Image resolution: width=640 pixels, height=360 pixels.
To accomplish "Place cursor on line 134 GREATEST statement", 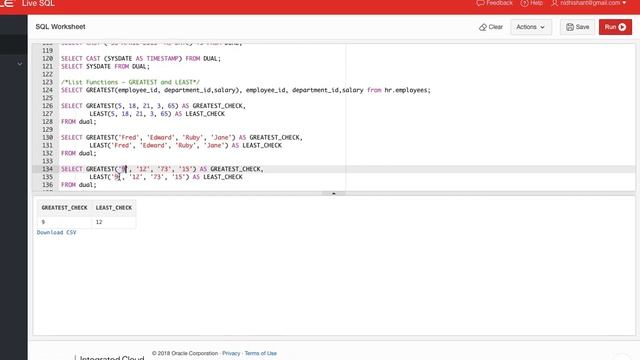I will 162,169.
